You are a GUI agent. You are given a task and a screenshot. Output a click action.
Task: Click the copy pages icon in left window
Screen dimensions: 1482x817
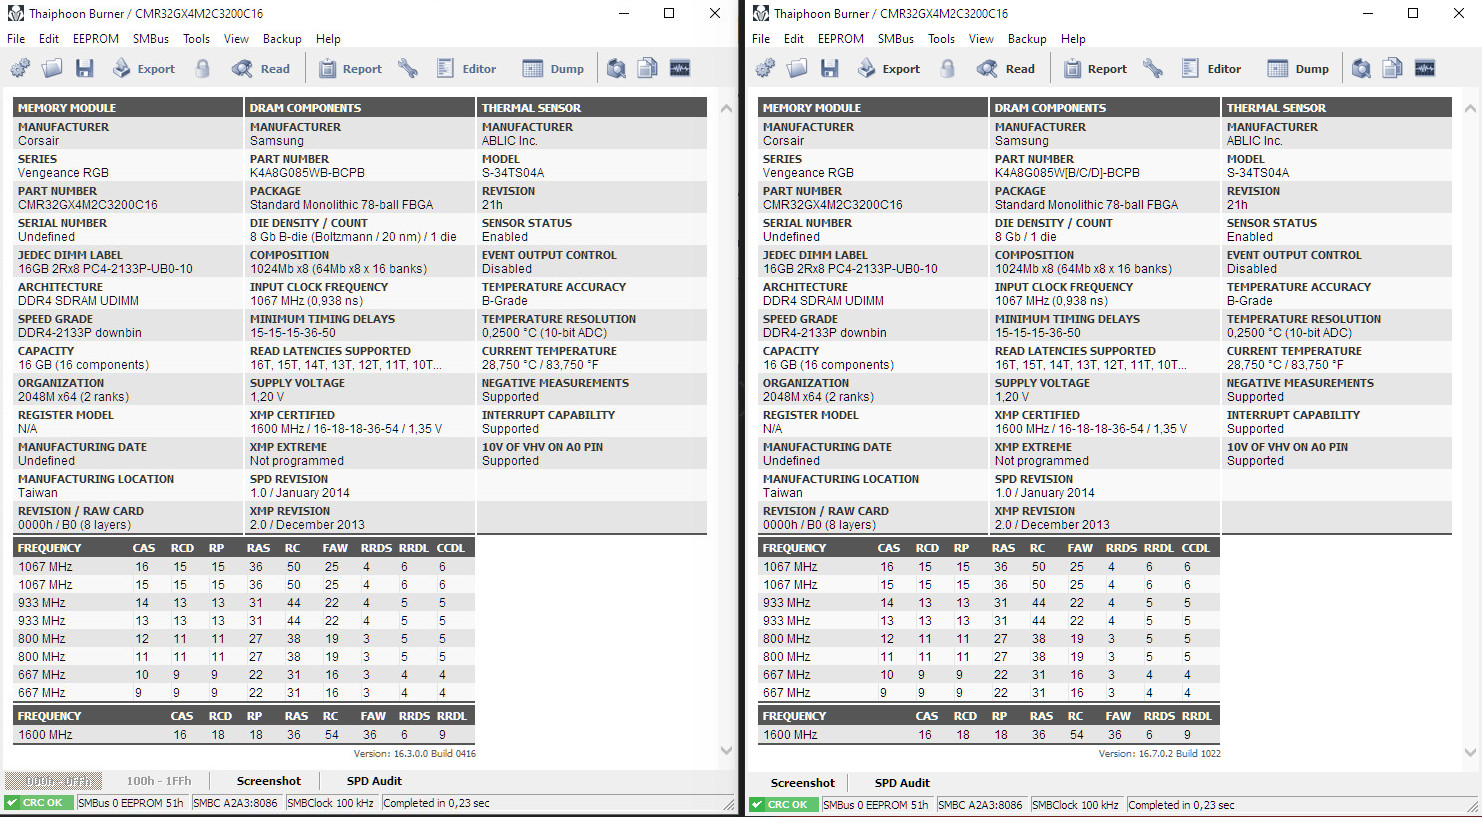point(648,69)
